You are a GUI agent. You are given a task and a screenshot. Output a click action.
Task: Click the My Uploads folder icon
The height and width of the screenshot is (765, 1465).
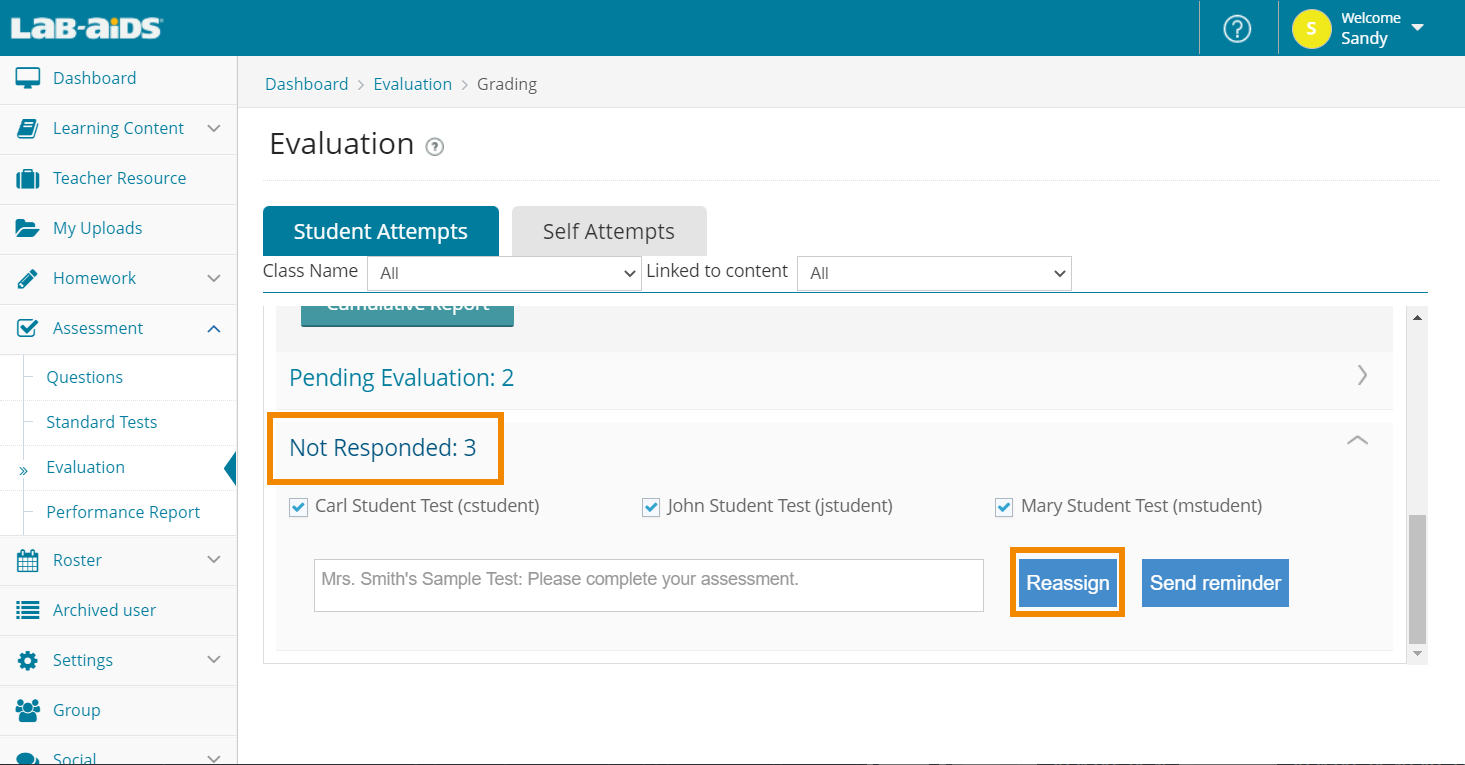[27, 228]
